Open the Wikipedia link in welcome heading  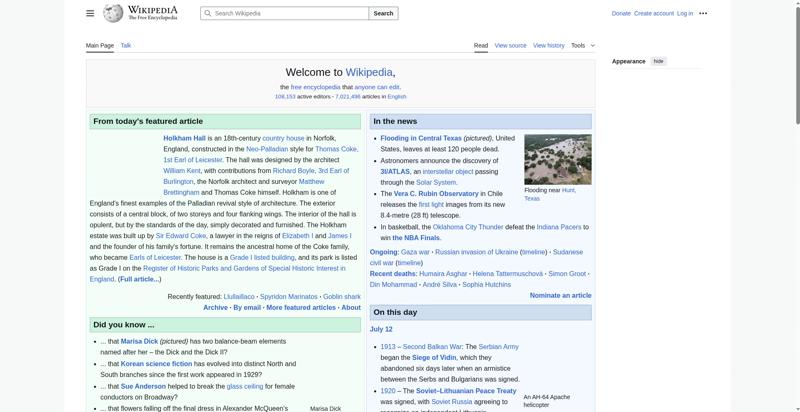click(369, 72)
